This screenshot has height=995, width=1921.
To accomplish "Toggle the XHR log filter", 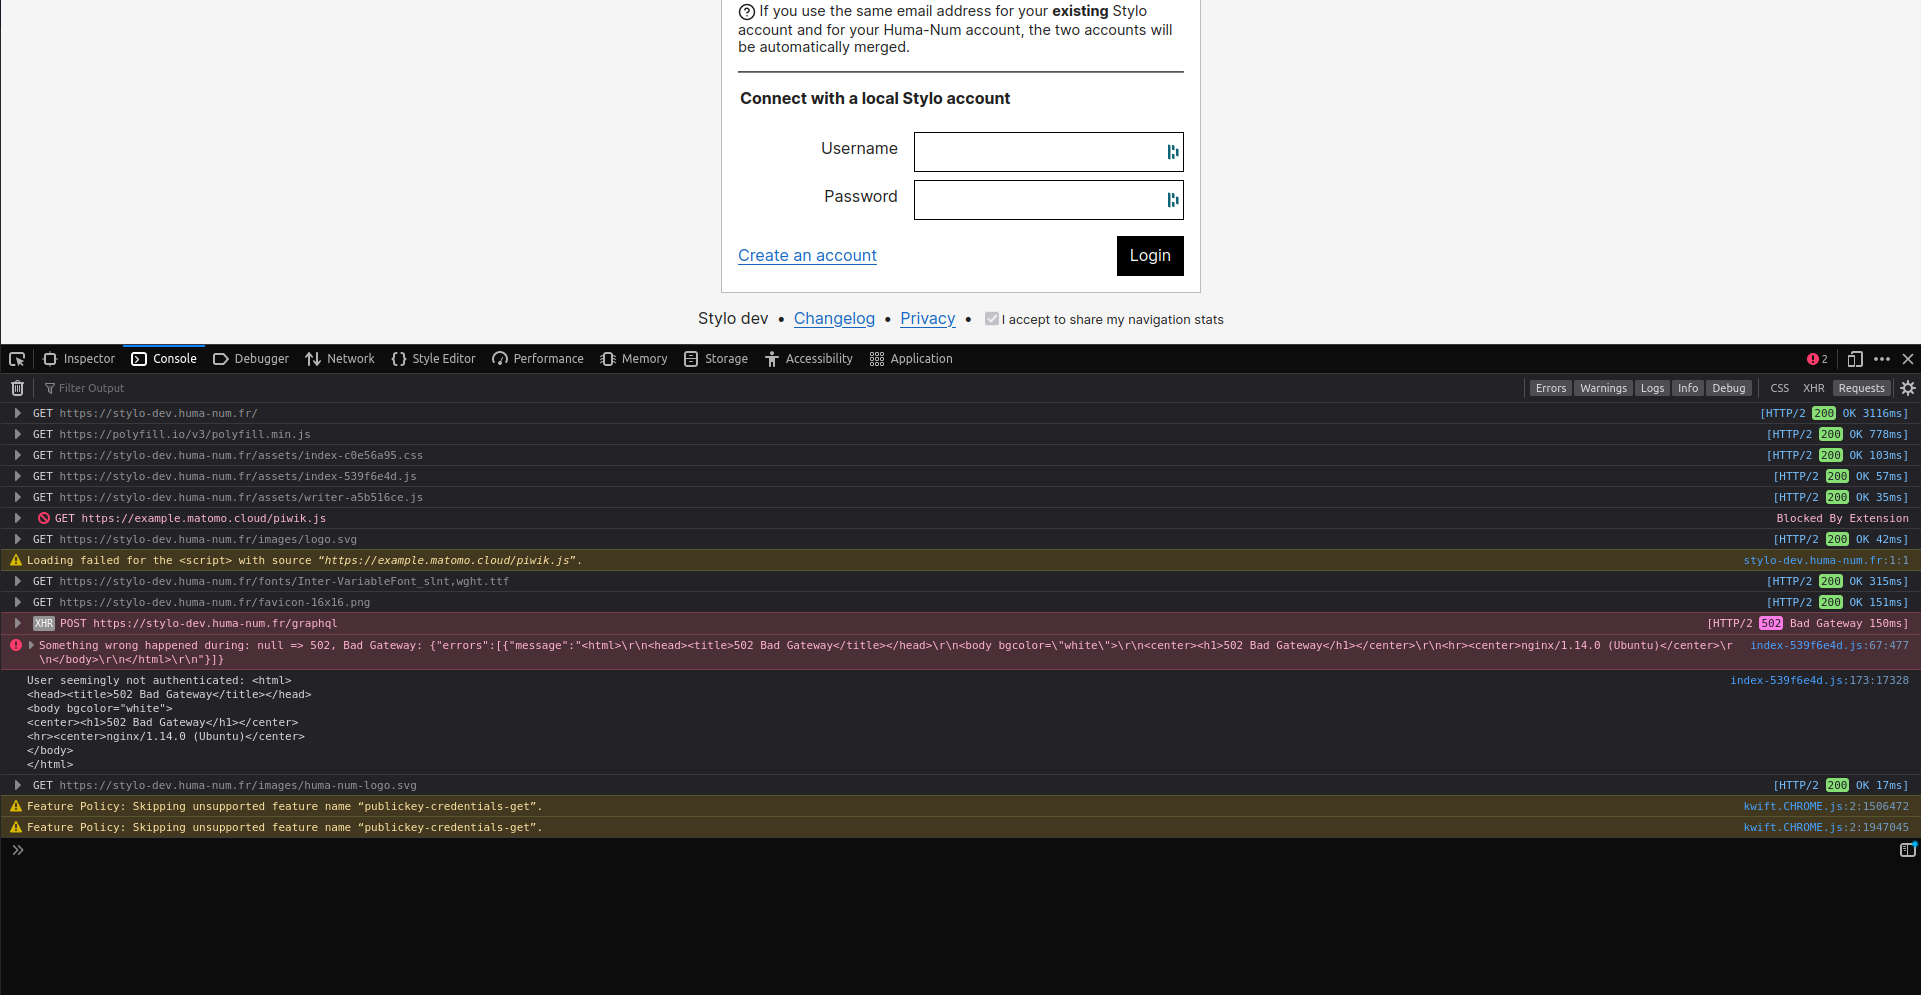I will click(1813, 387).
